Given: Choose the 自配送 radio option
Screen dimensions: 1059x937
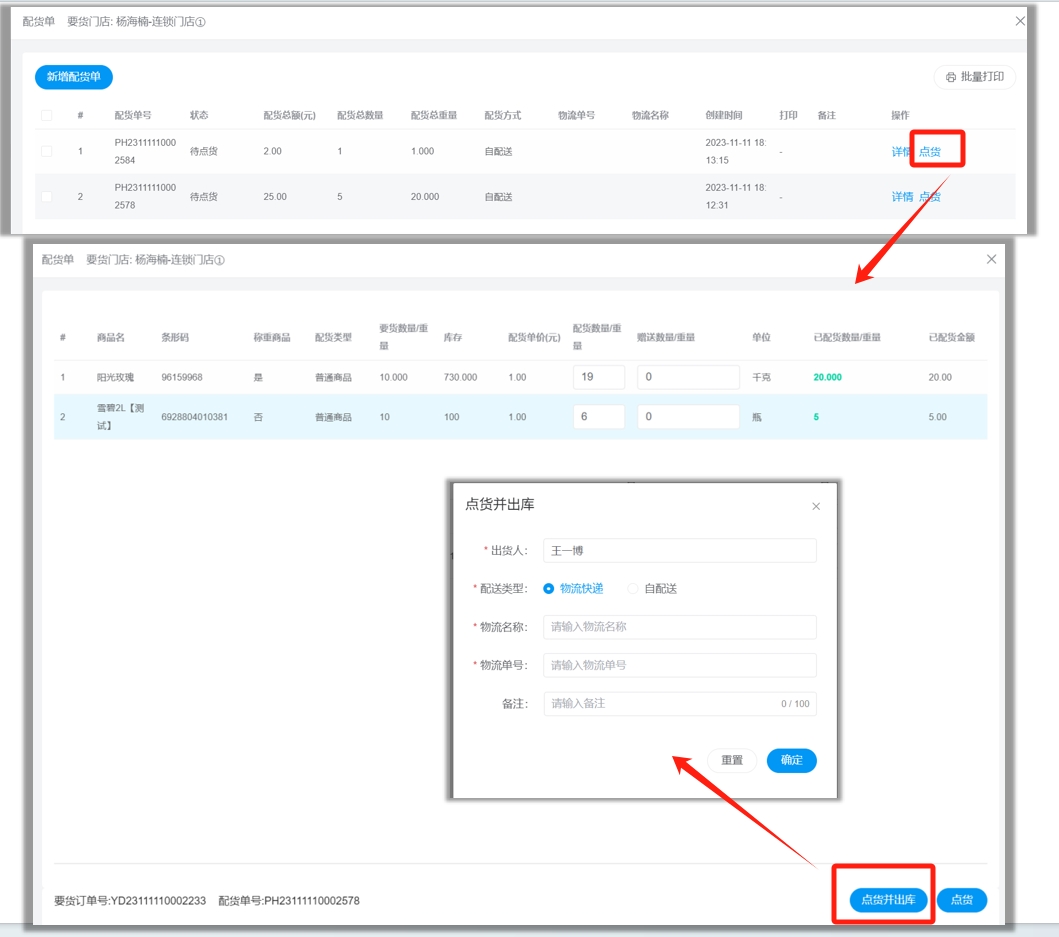Looking at the screenshot, I should (x=632, y=589).
